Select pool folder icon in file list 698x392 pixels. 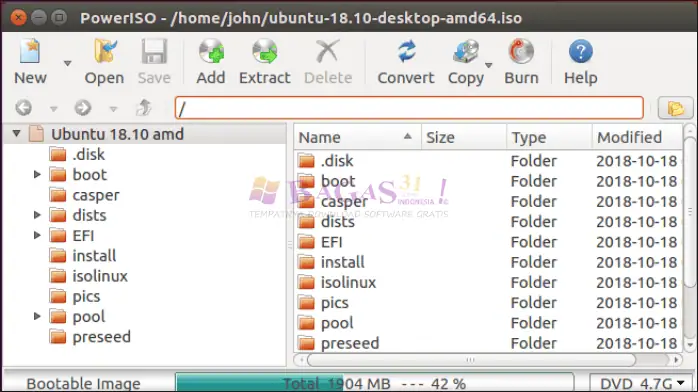306,323
